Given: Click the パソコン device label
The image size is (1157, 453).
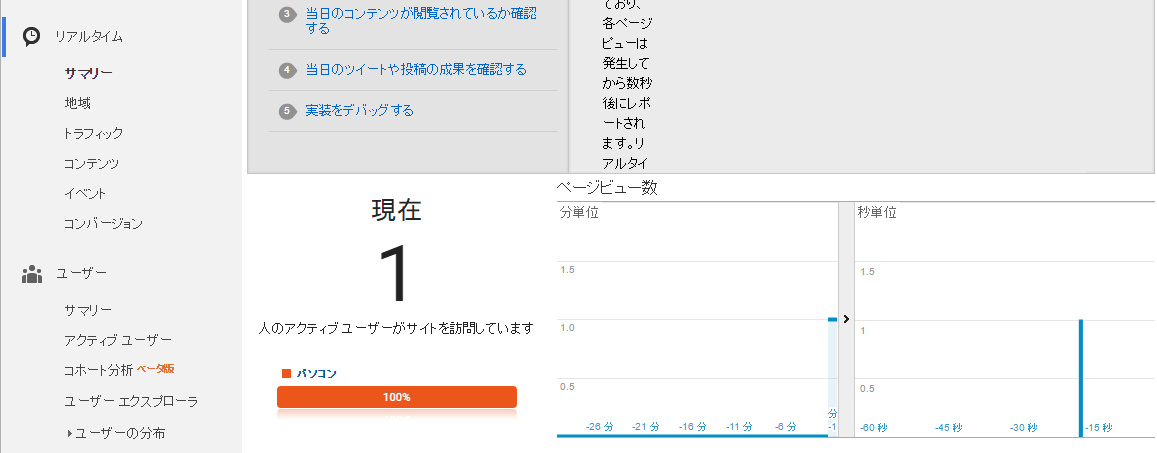Looking at the screenshot, I should point(317,373).
